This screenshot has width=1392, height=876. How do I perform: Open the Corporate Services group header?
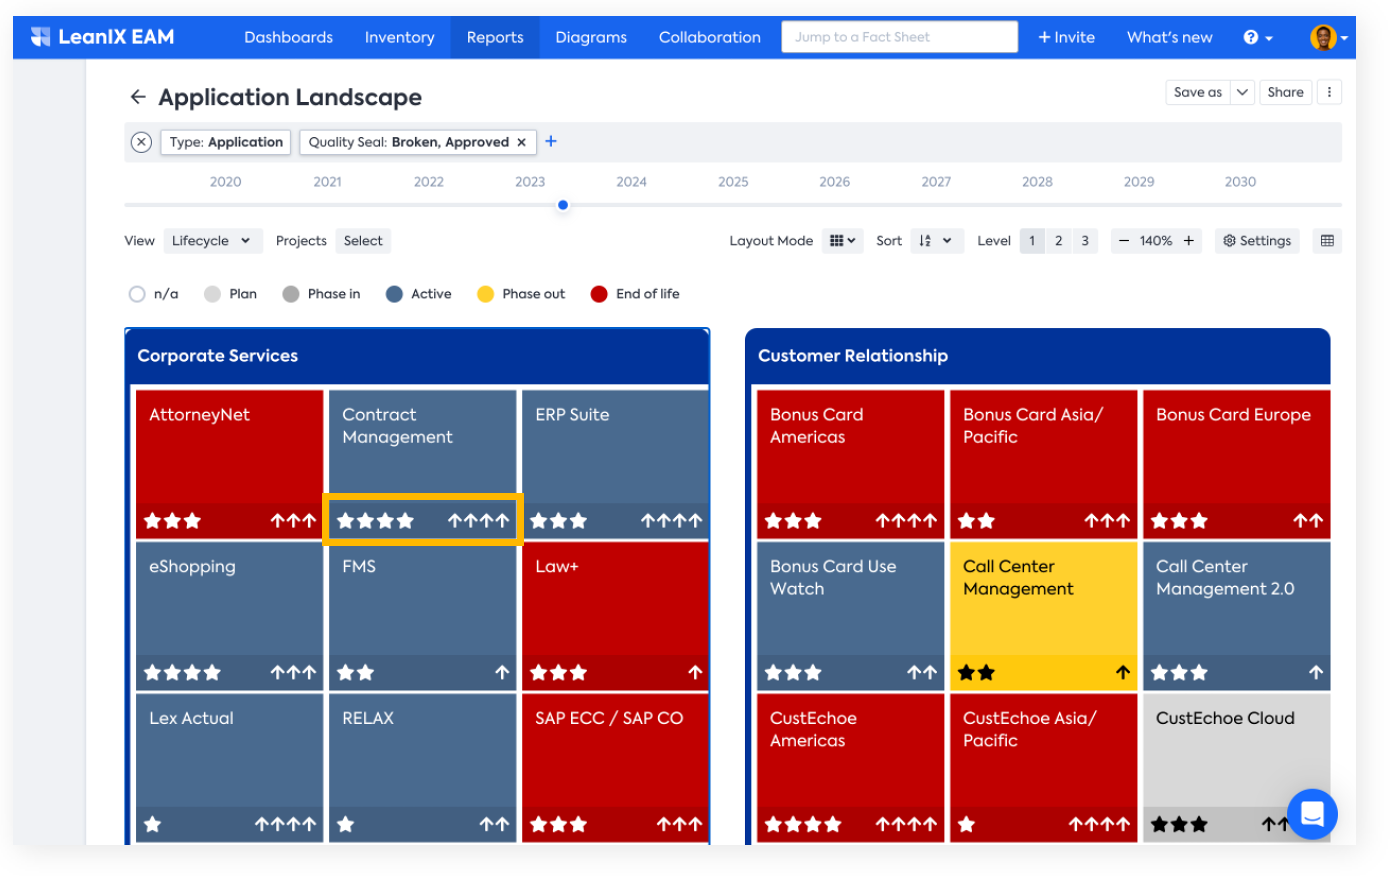(417, 356)
